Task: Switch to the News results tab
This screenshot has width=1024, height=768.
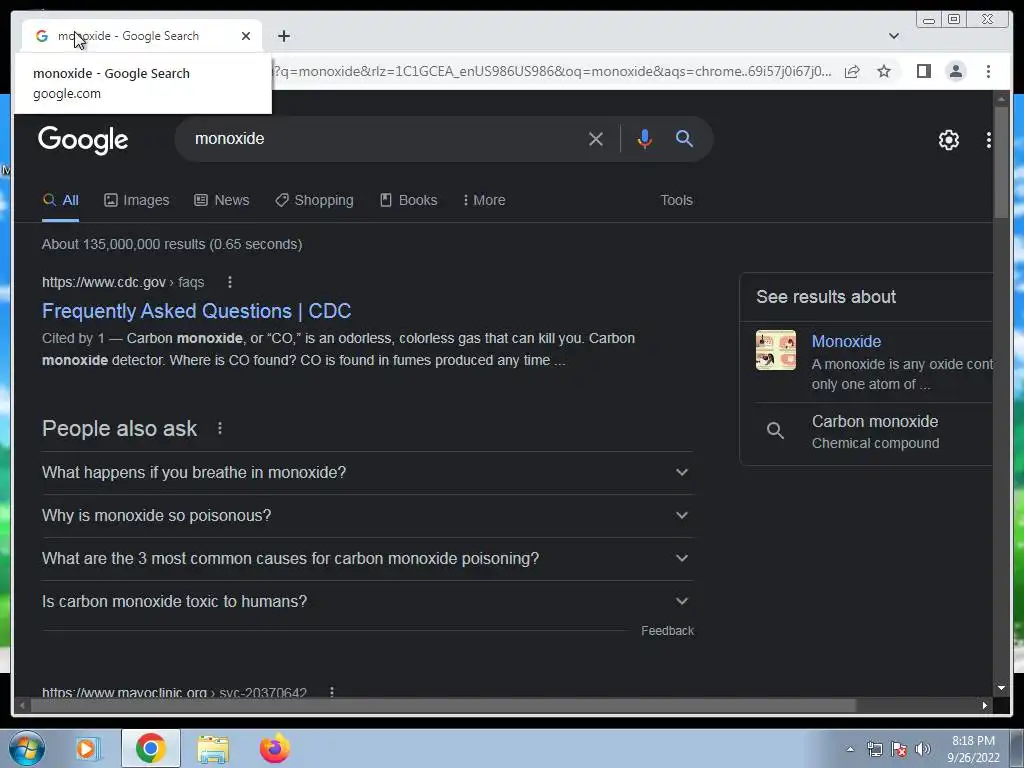Action: [x=221, y=200]
